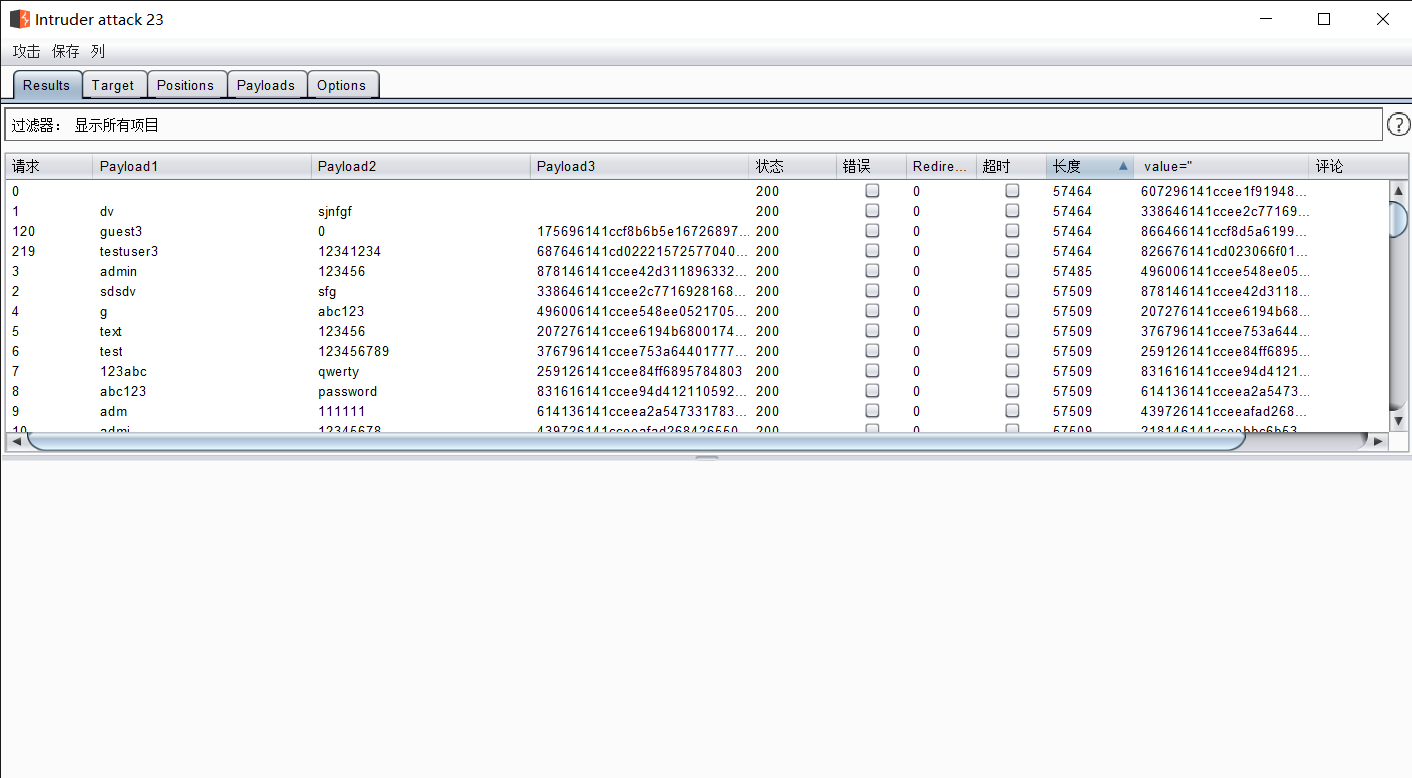Image resolution: width=1412 pixels, height=778 pixels.
Task: Open the 列 menu
Action: 97,52
